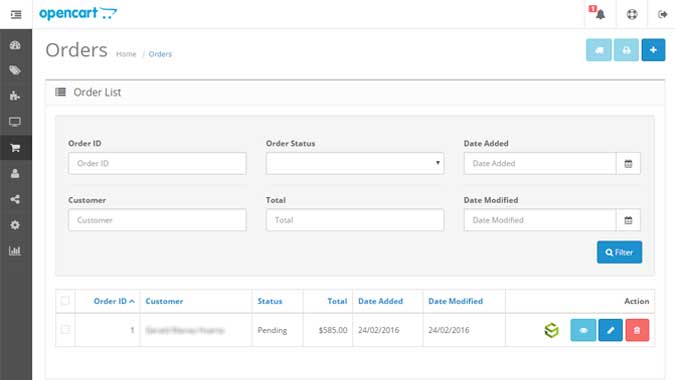This screenshot has height=380, width=675.
Task: Sort by Date Added column header
Action: click(381, 301)
